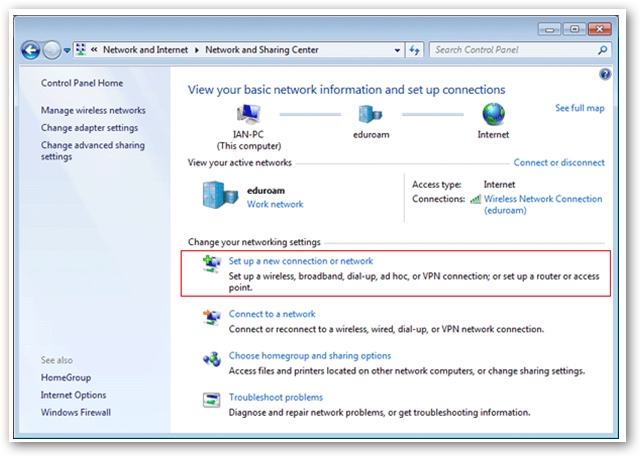The image size is (640, 456).
Task: Click the homegroup and sharing options icon
Action: [x=211, y=359]
